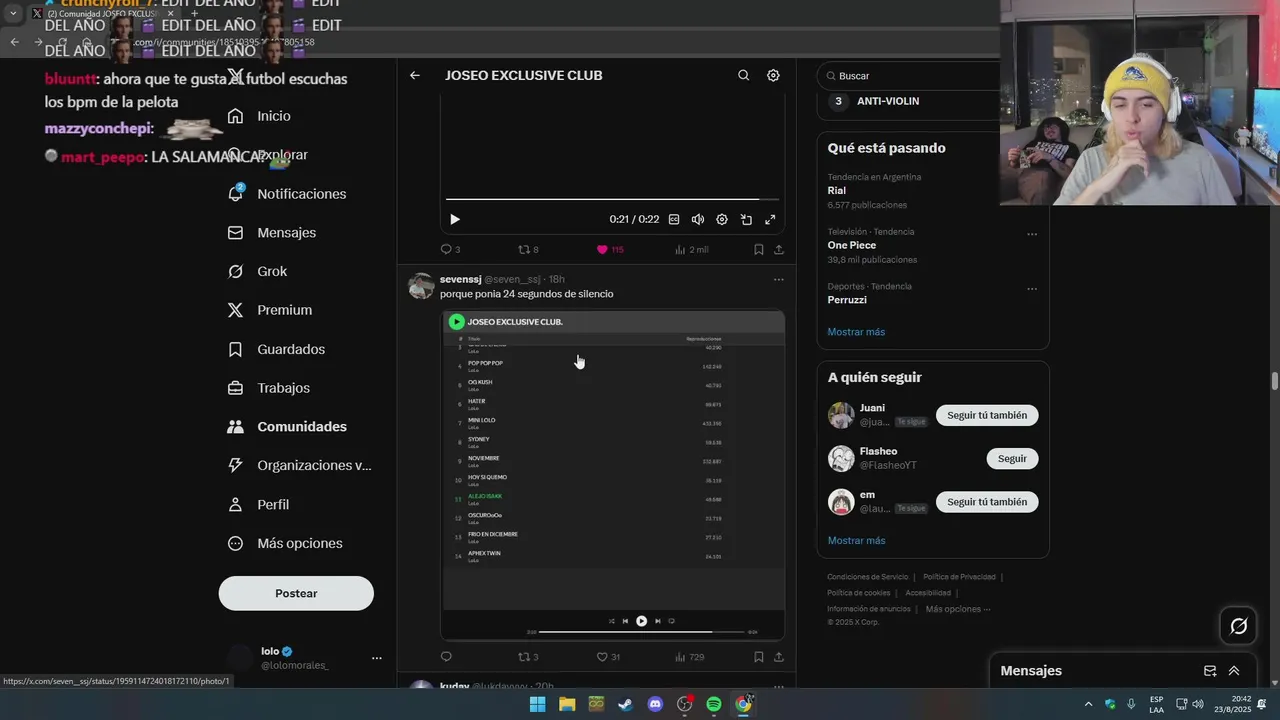Play the video in the top post
Screen dimensions: 1280x720
(454, 219)
